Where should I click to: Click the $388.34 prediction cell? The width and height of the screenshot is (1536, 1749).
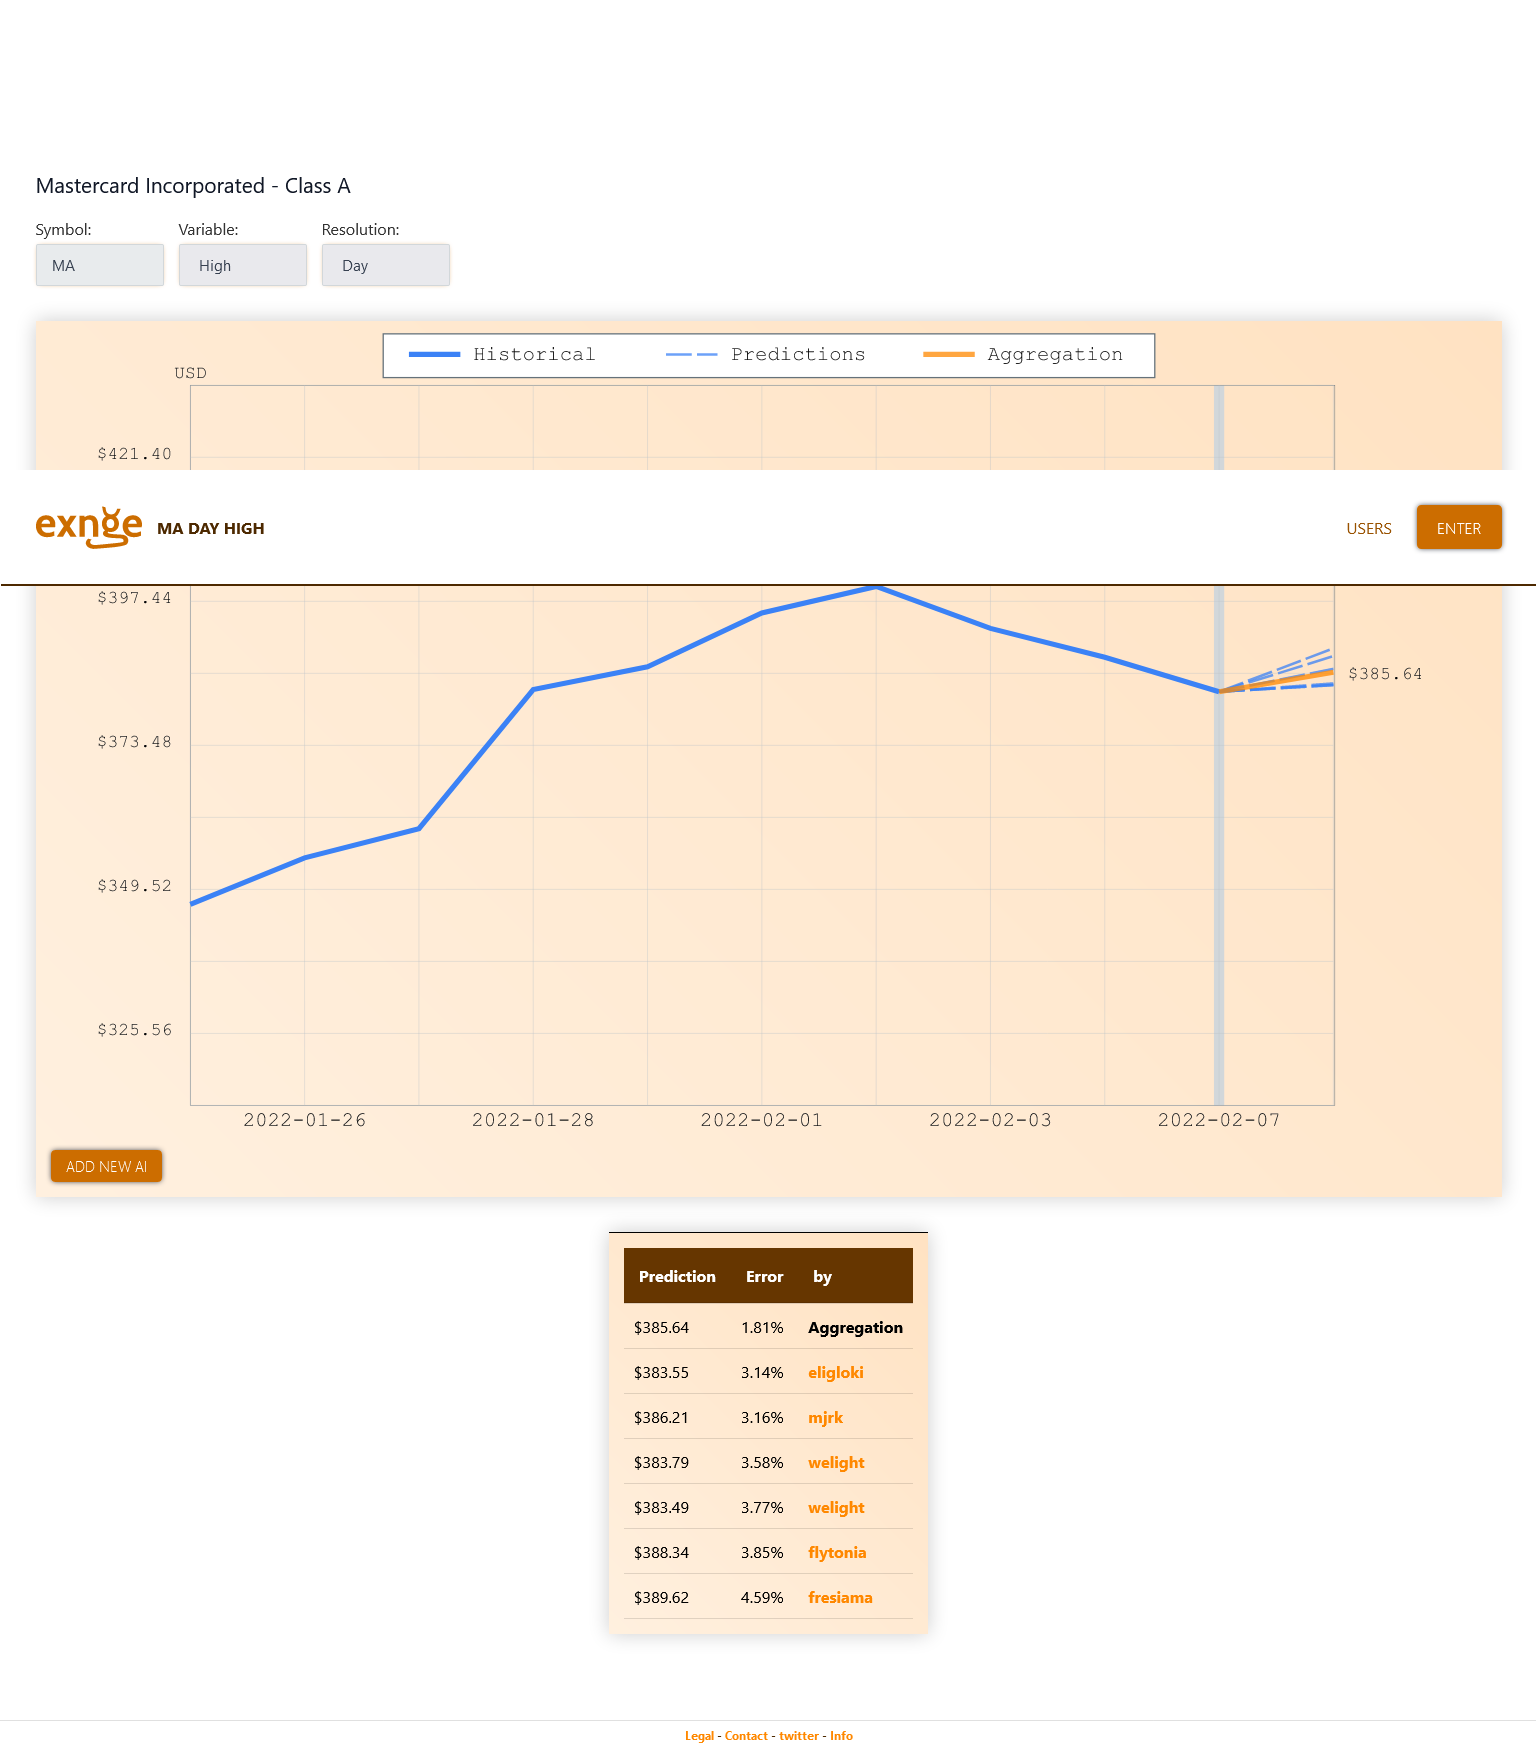[661, 1552]
